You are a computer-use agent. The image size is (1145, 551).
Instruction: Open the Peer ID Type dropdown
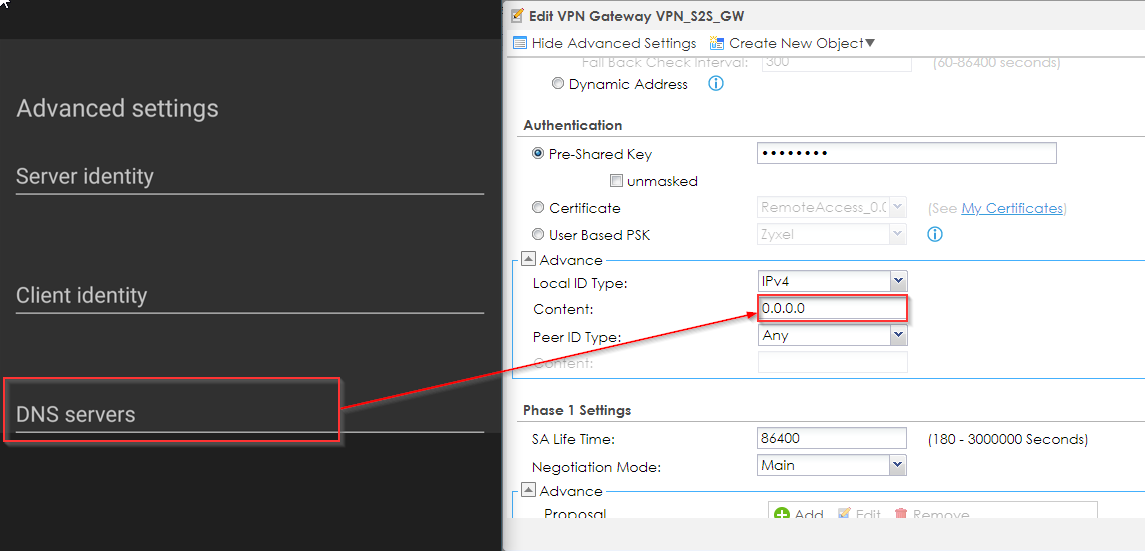pyautogui.click(x=897, y=336)
